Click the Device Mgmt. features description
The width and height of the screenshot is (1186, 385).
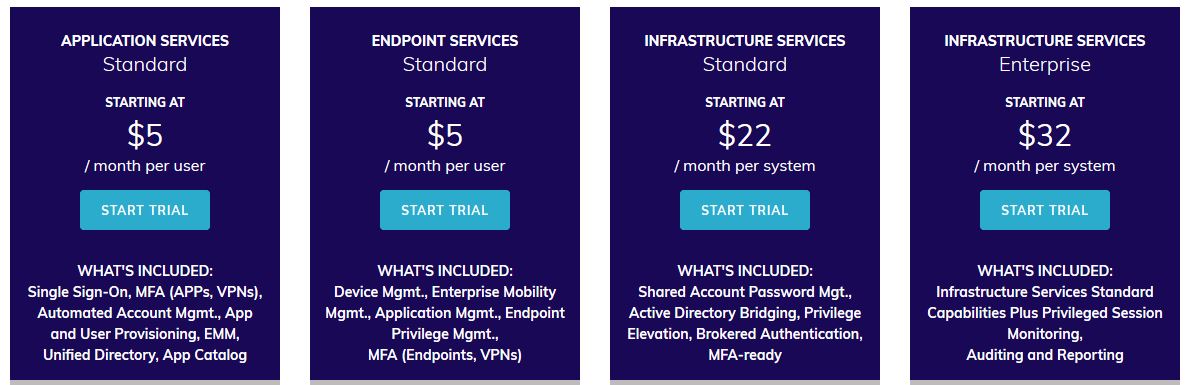pyautogui.click(x=445, y=323)
